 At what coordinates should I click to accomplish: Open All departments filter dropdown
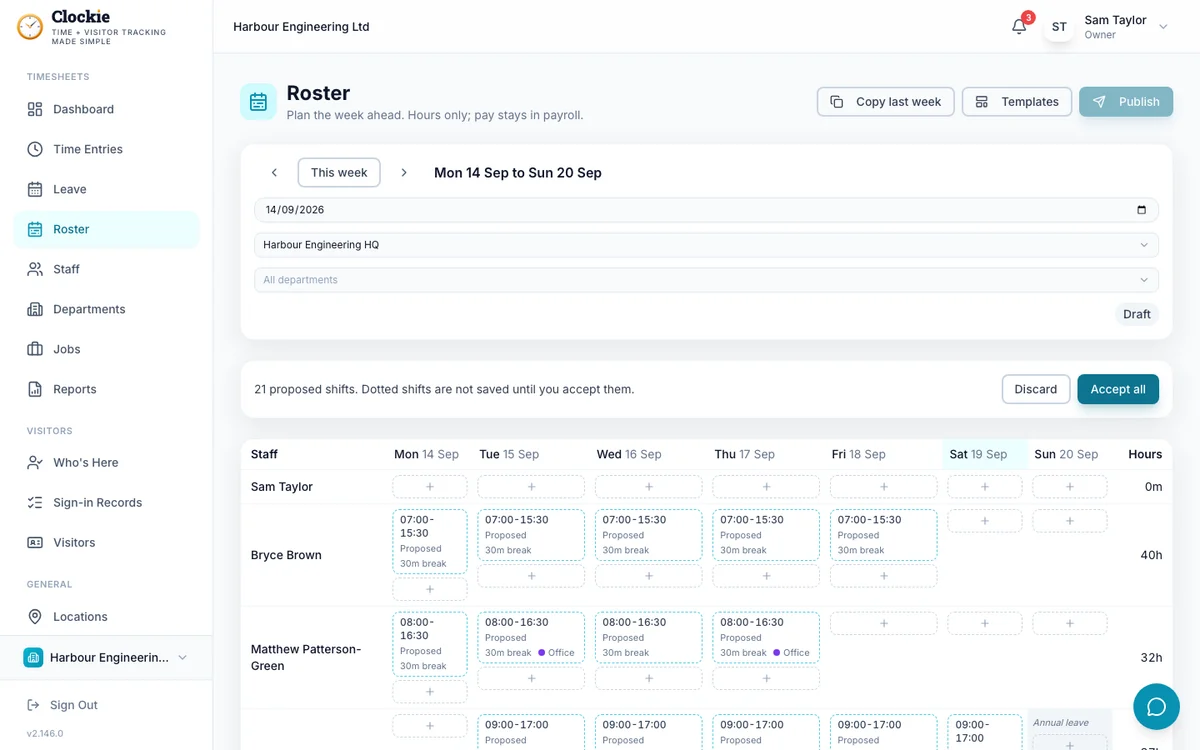[x=706, y=280]
